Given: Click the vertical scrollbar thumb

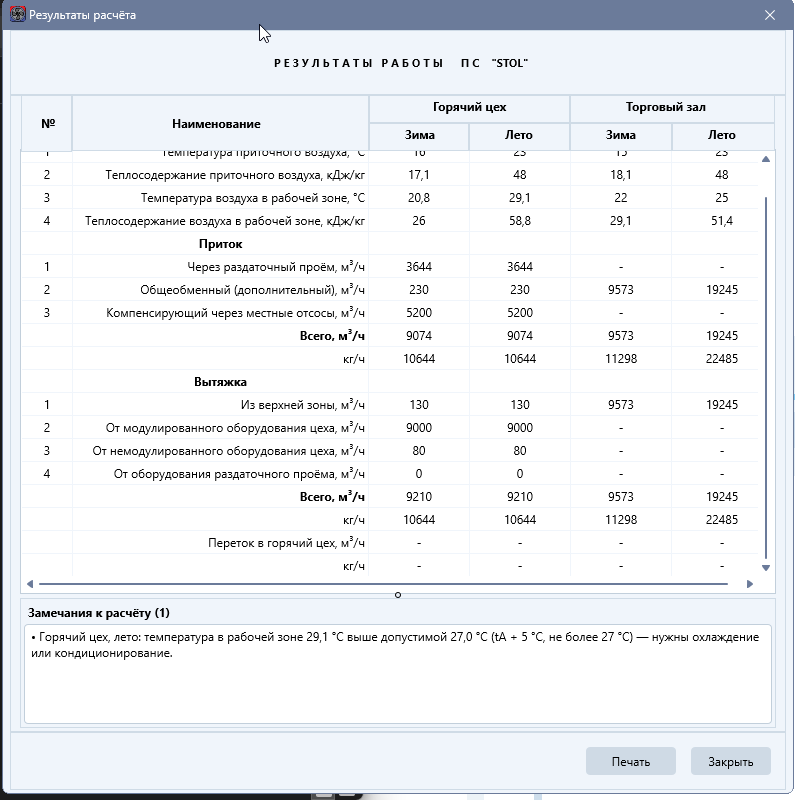Looking at the screenshot, I should pyautogui.click(x=766, y=378).
